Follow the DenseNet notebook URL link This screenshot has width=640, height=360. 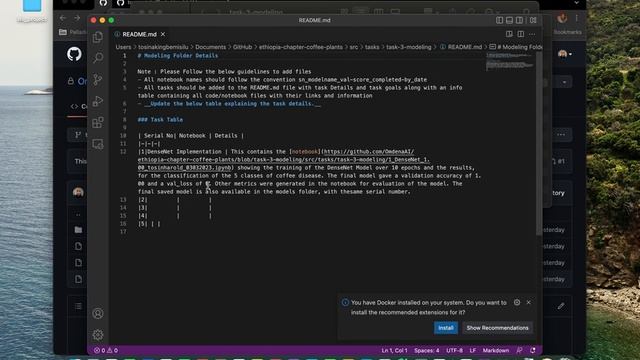(284, 160)
